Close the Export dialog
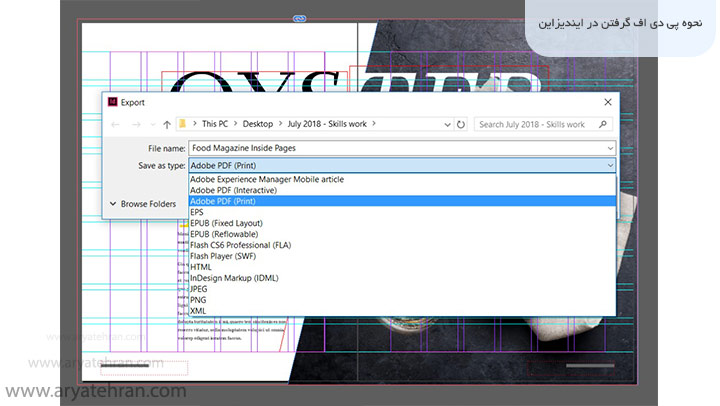The height and width of the screenshot is (406, 720). pyautogui.click(x=608, y=102)
